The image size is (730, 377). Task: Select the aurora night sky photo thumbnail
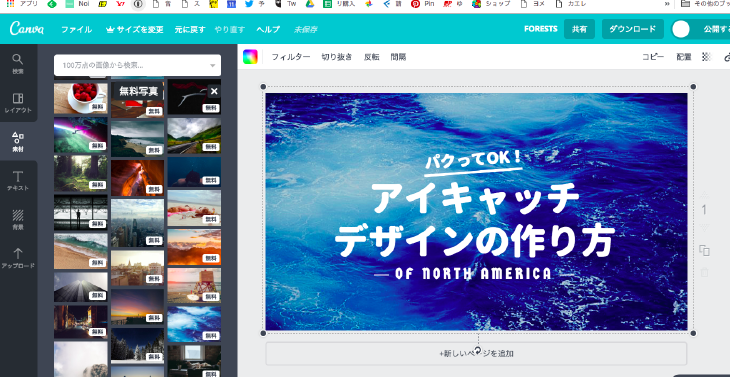click(81, 135)
